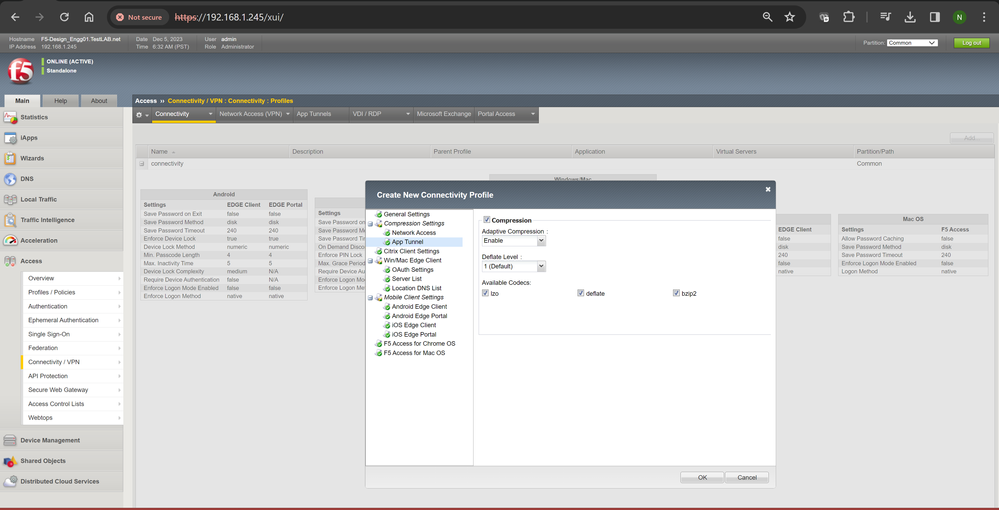This screenshot has height=510, width=999.
Task: Open the Partition dropdown
Action: (911, 43)
